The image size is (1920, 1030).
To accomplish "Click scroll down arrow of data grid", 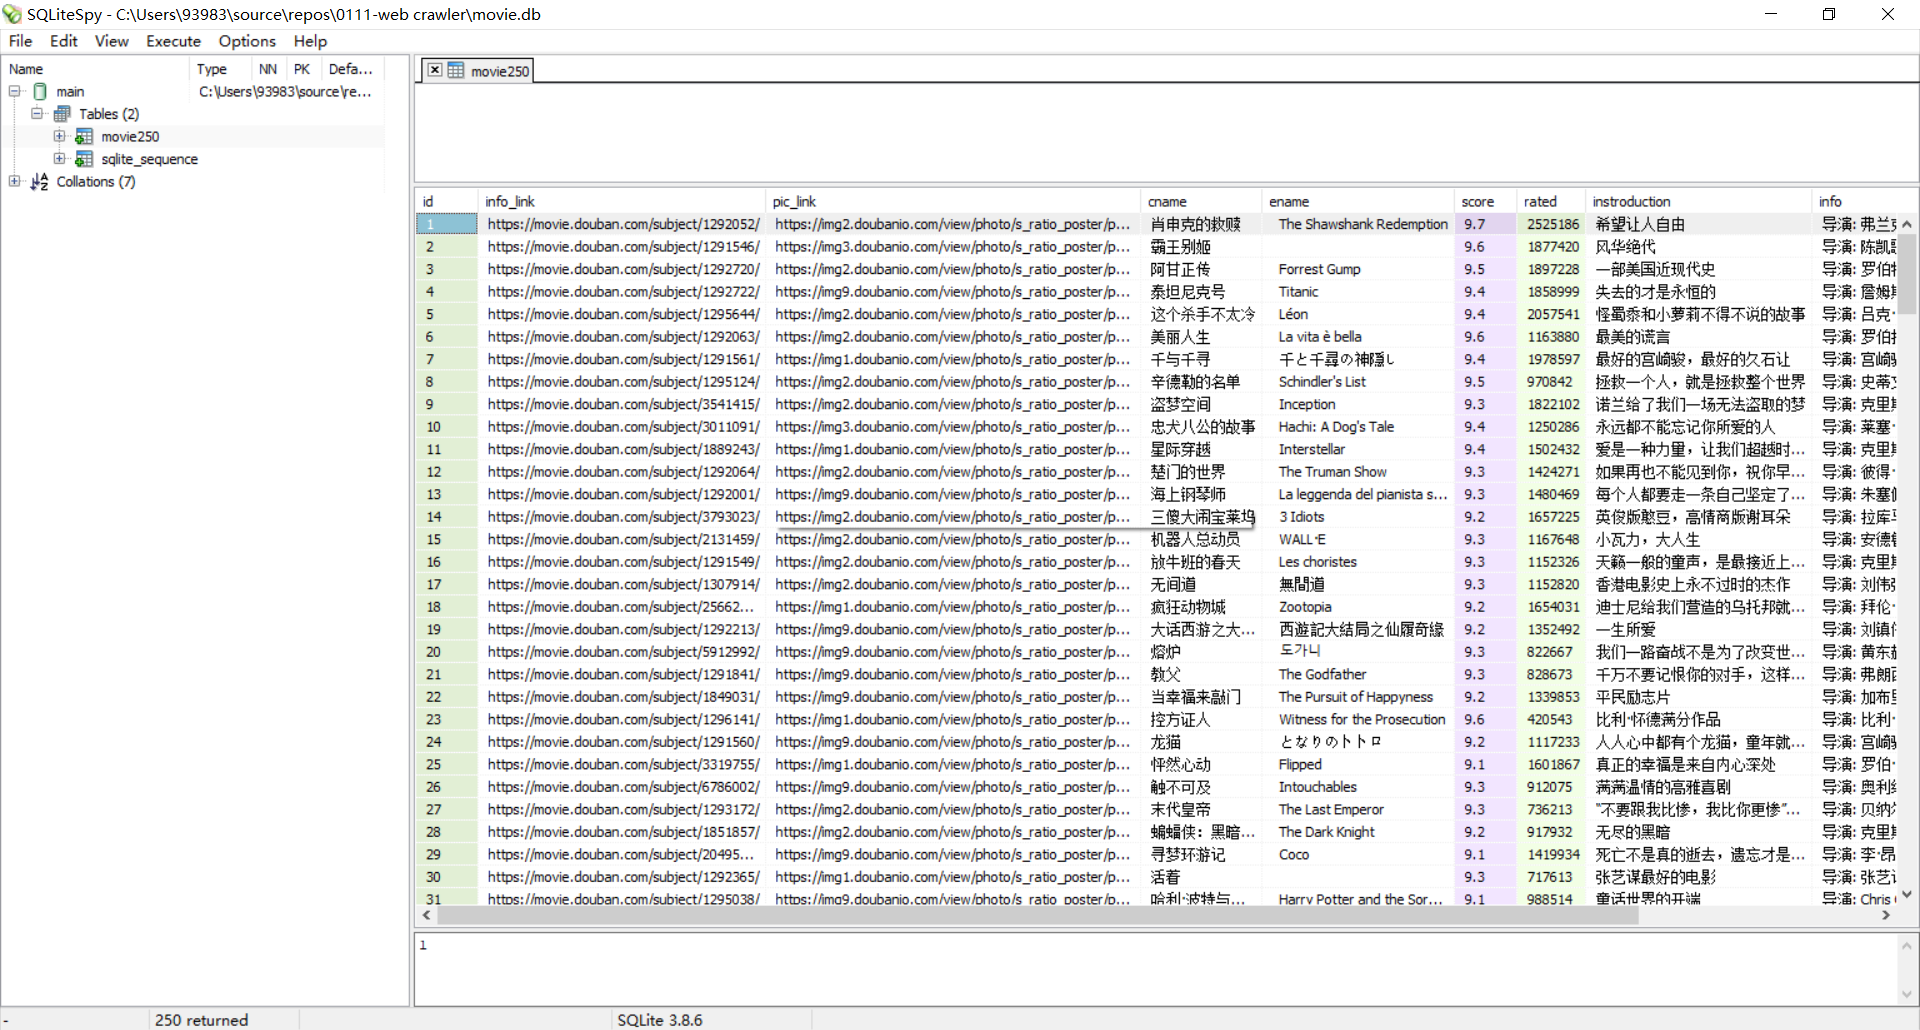I will [1906, 895].
